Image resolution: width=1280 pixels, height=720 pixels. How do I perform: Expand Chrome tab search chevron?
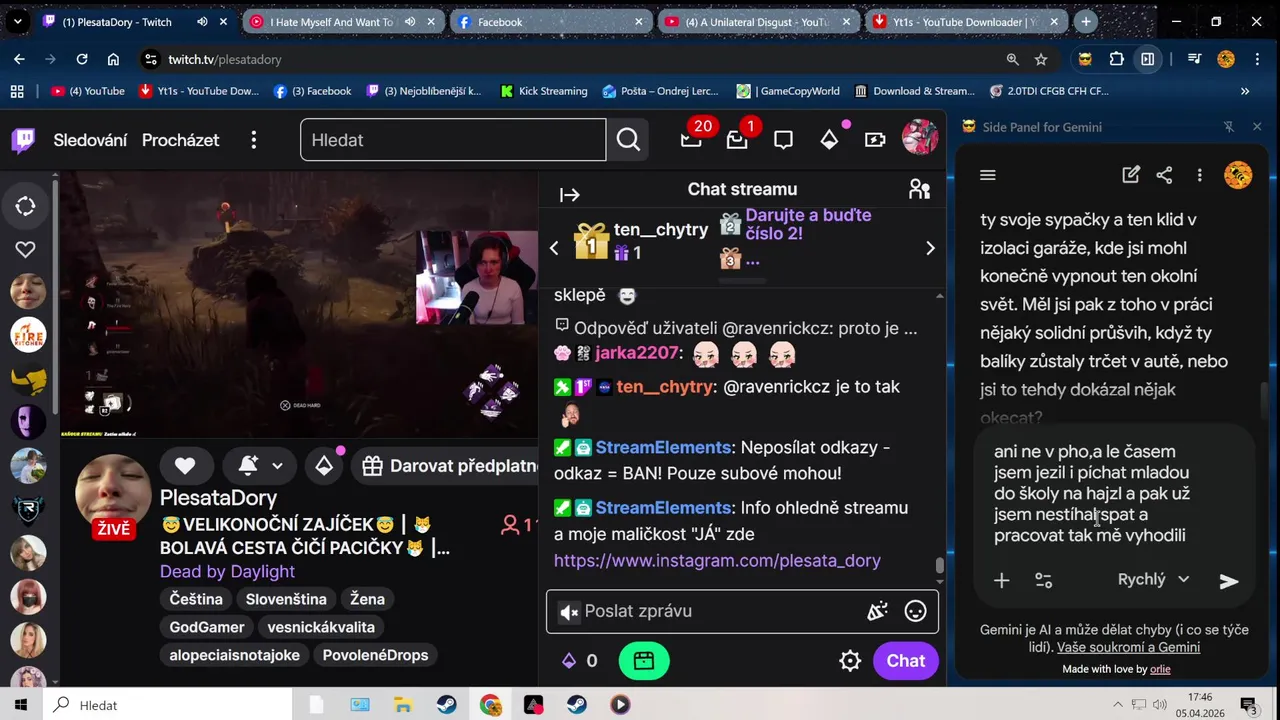(18, 21)
